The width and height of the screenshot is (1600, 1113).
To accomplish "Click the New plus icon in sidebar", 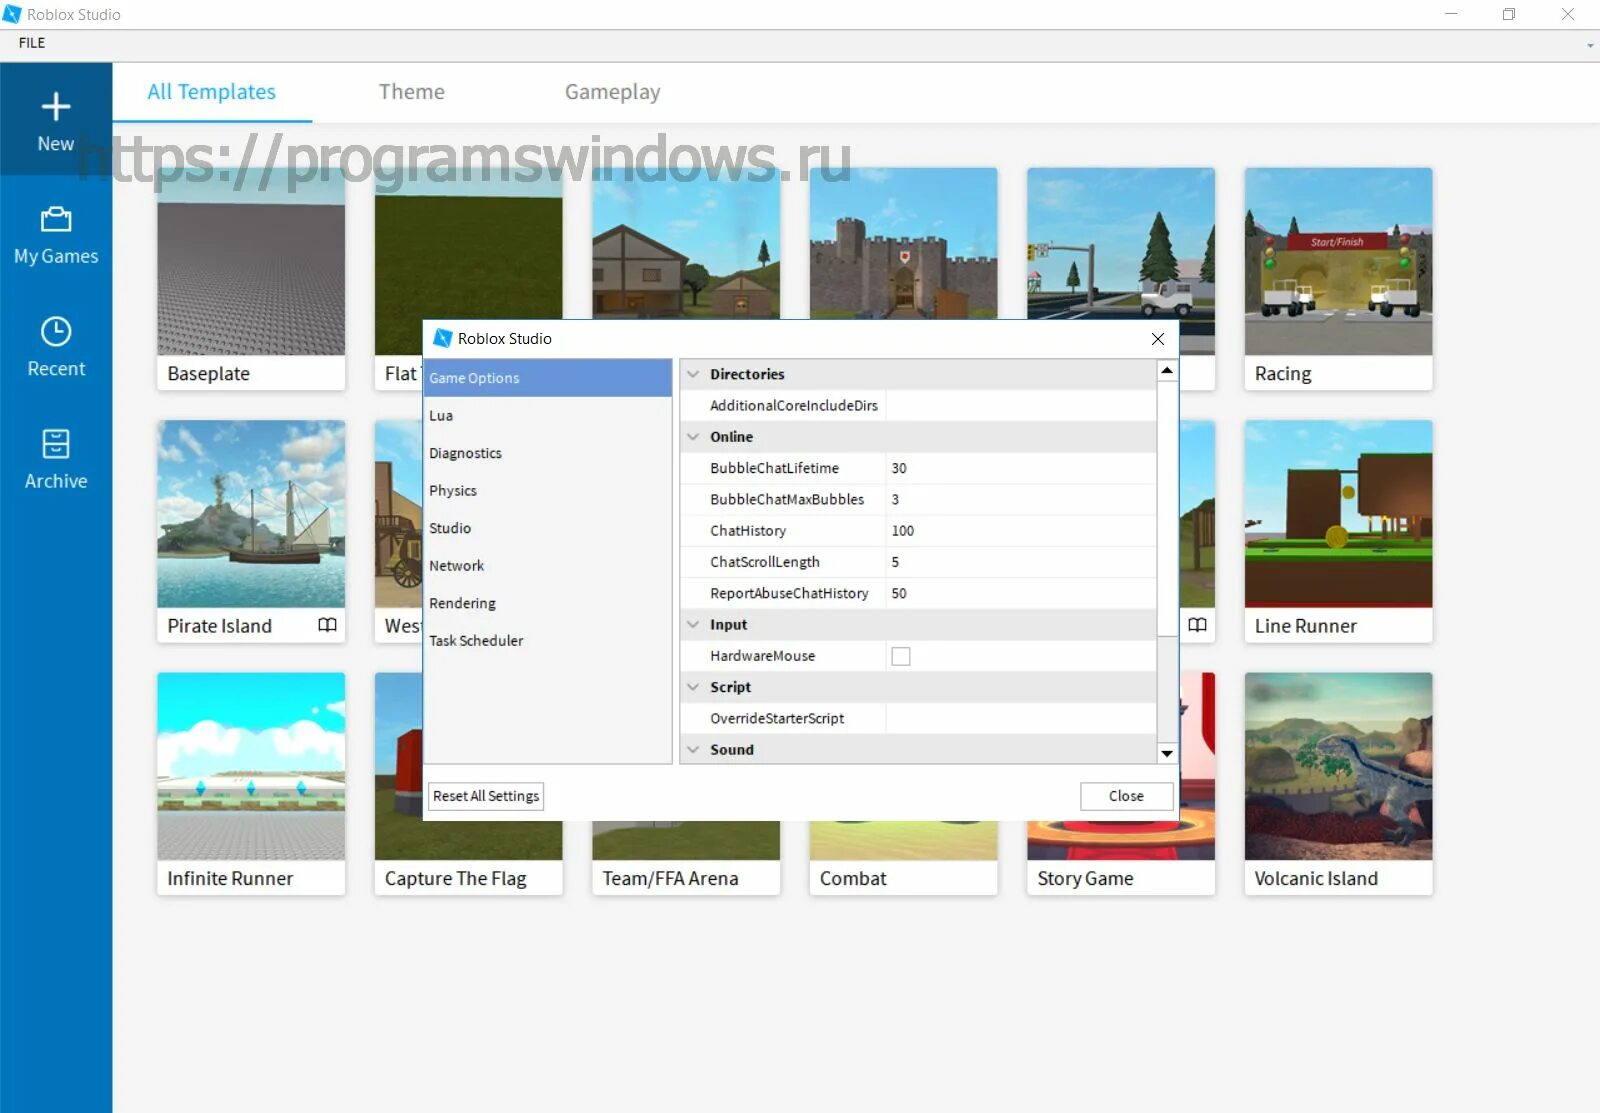I will coord(56,106).
